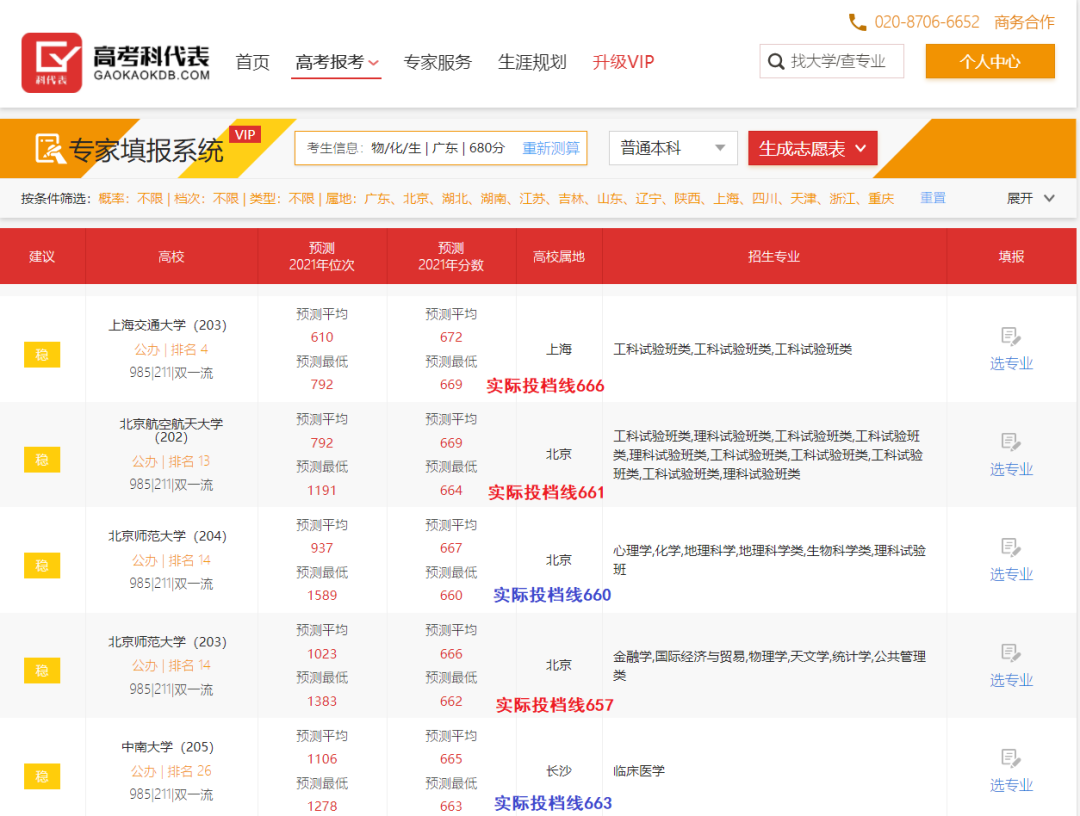Click 选专业 for 上海交通大学
Viewport: 1080px width, 816px height.
click(x=1011, y=364)
